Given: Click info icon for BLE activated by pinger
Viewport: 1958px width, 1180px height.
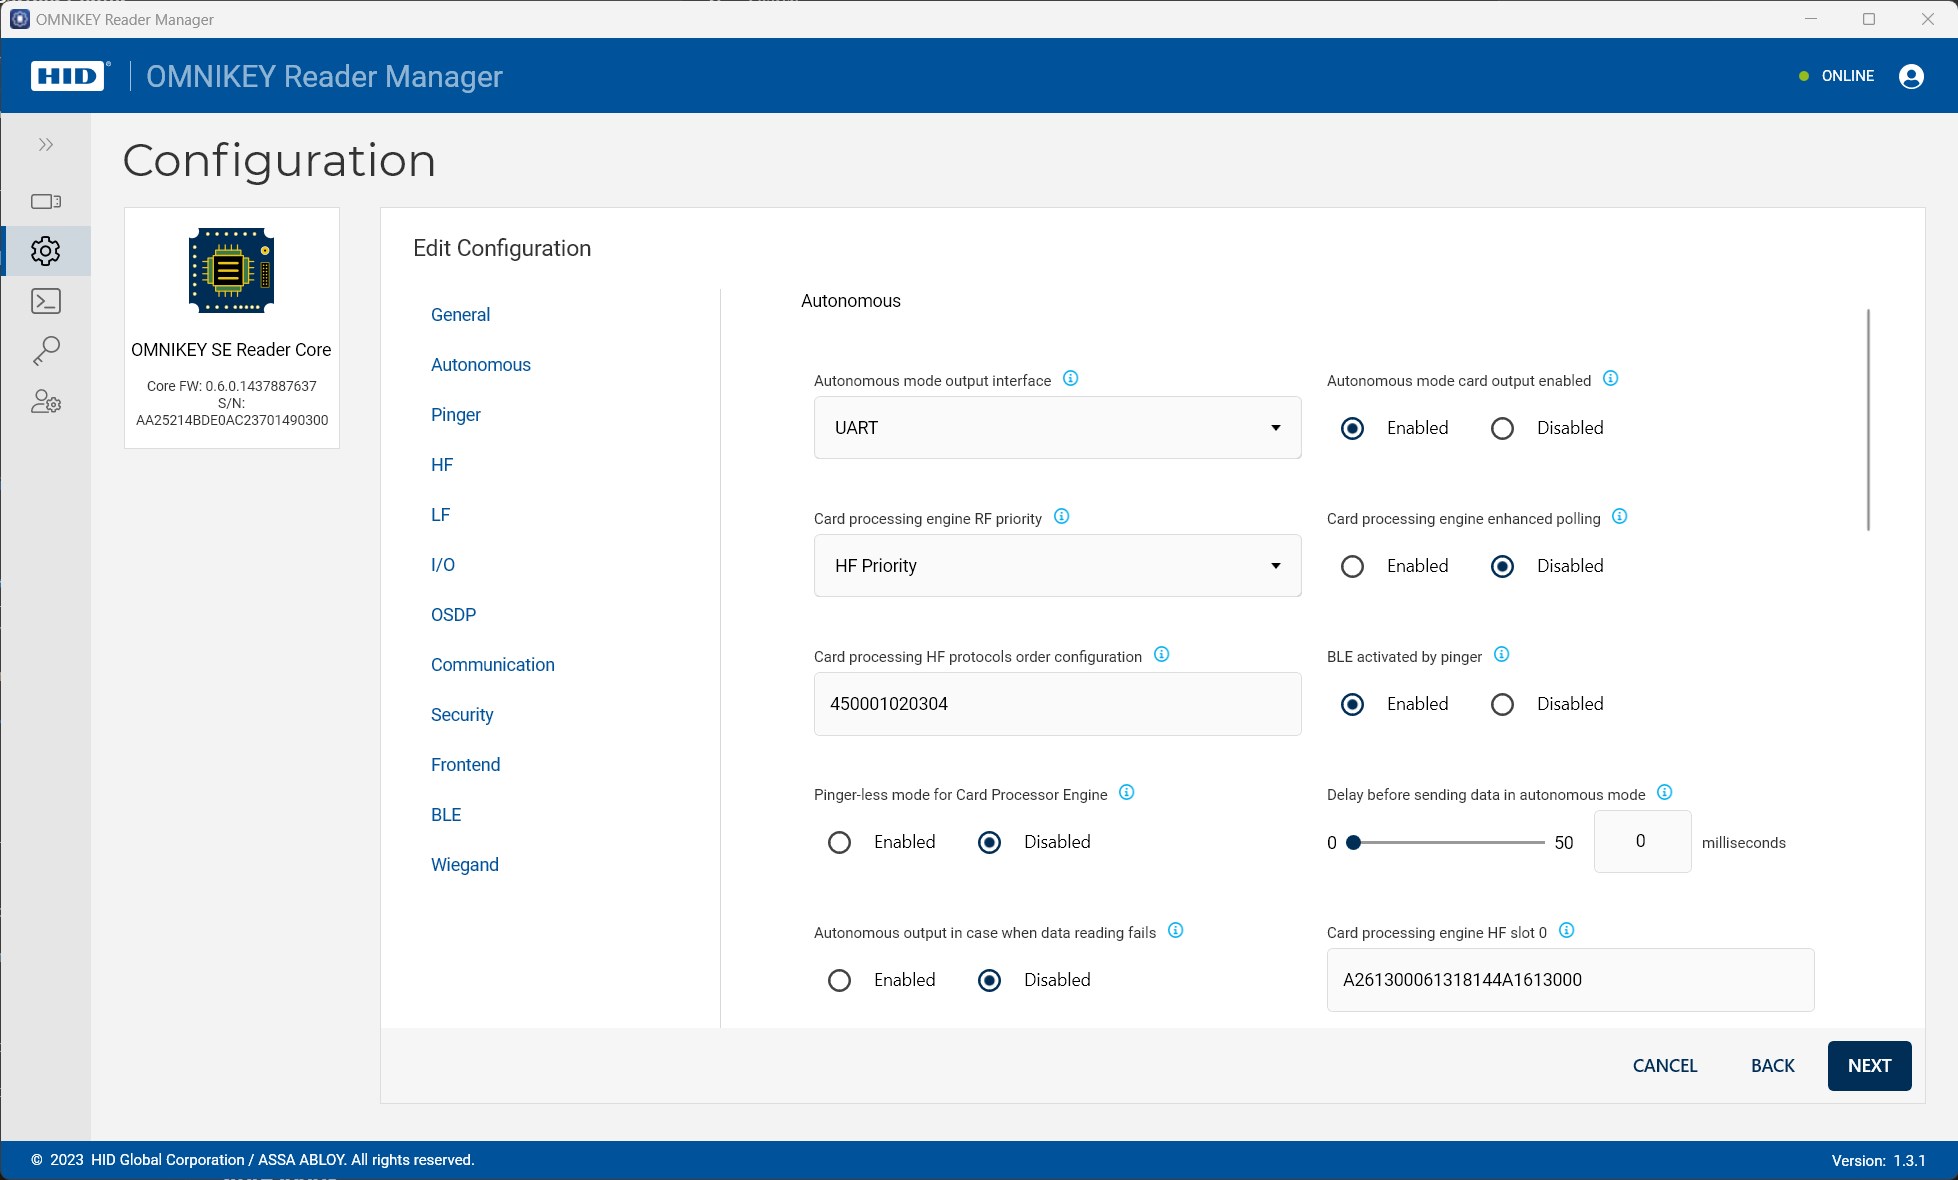Looking at the screenshot, I should pos(1501,655).
